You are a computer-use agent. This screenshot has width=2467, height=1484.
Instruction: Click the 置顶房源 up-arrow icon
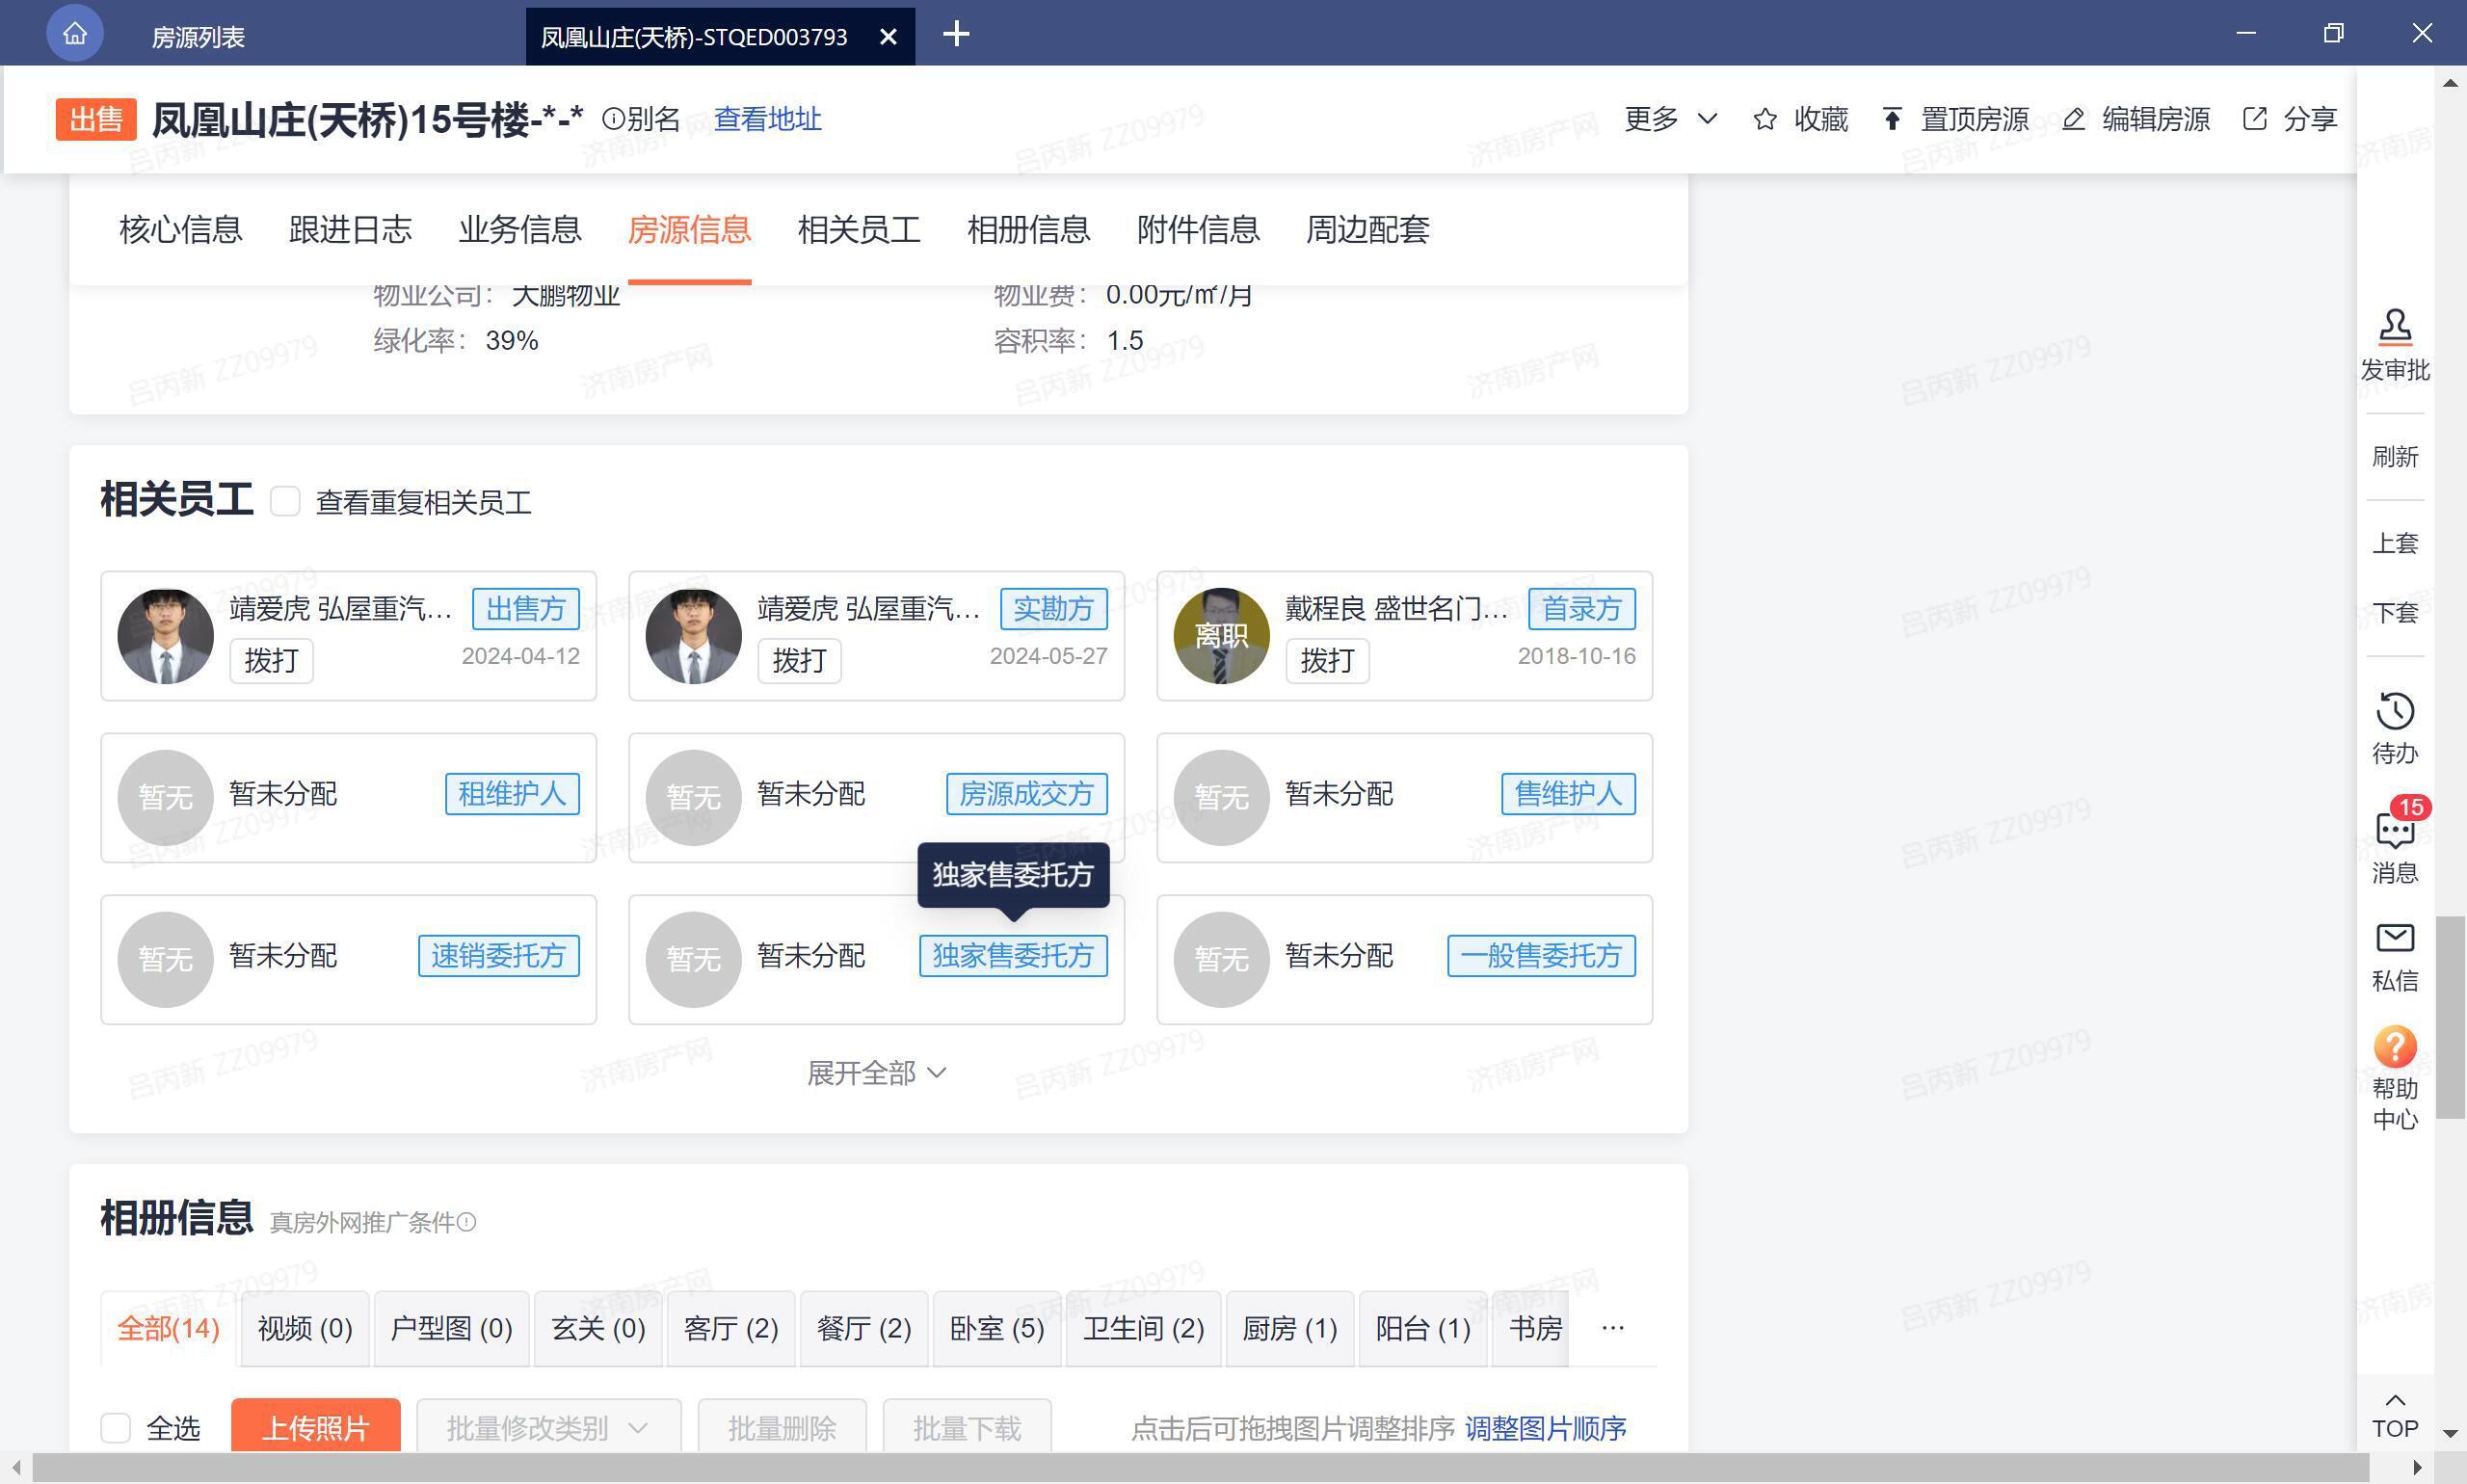(1891, 119)
